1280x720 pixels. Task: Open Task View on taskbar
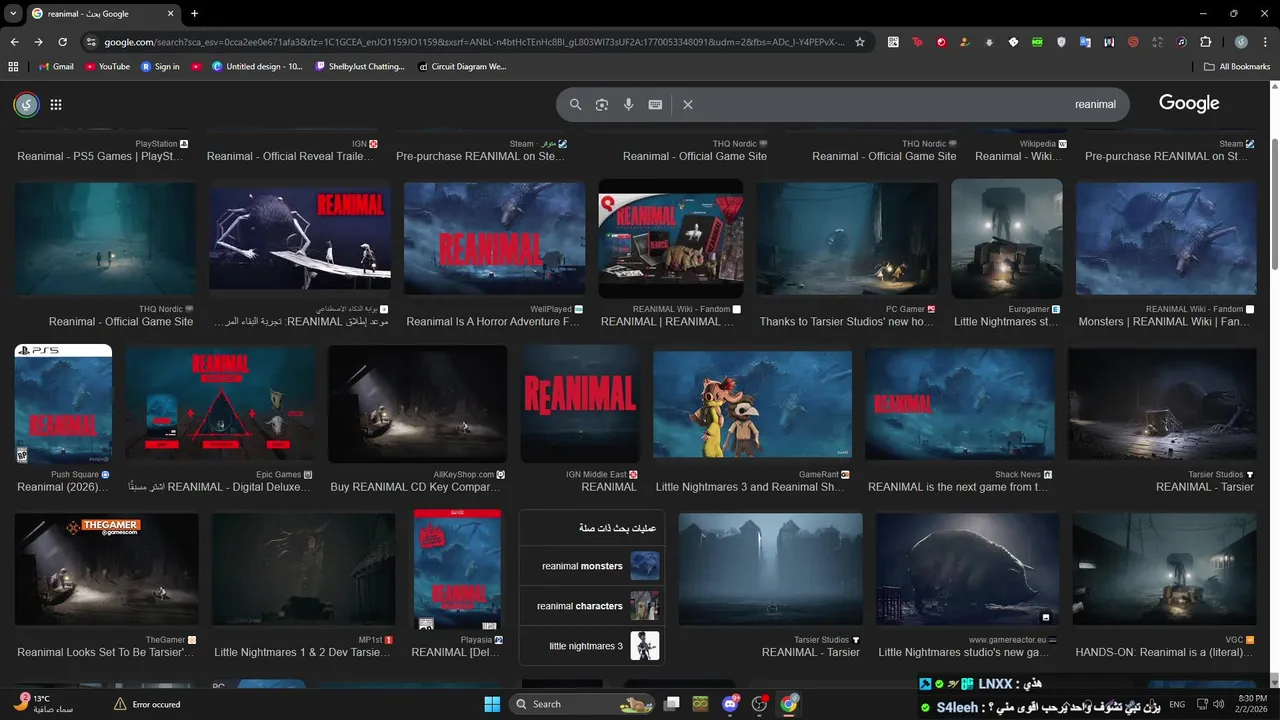pos(671,704)
